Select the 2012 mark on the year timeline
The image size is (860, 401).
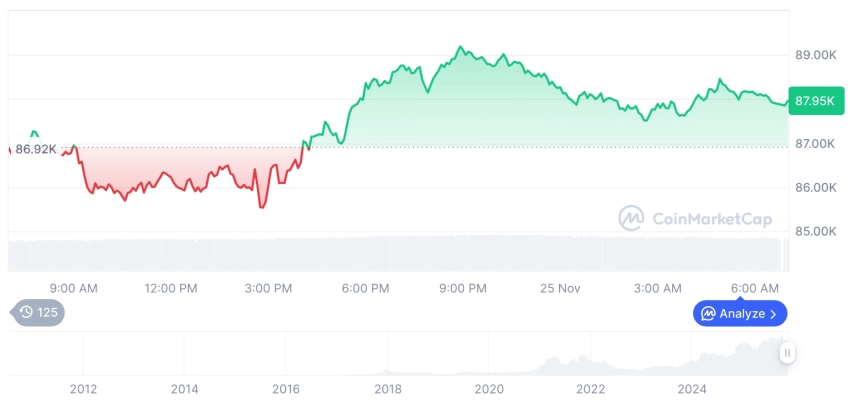click(83, 389)
